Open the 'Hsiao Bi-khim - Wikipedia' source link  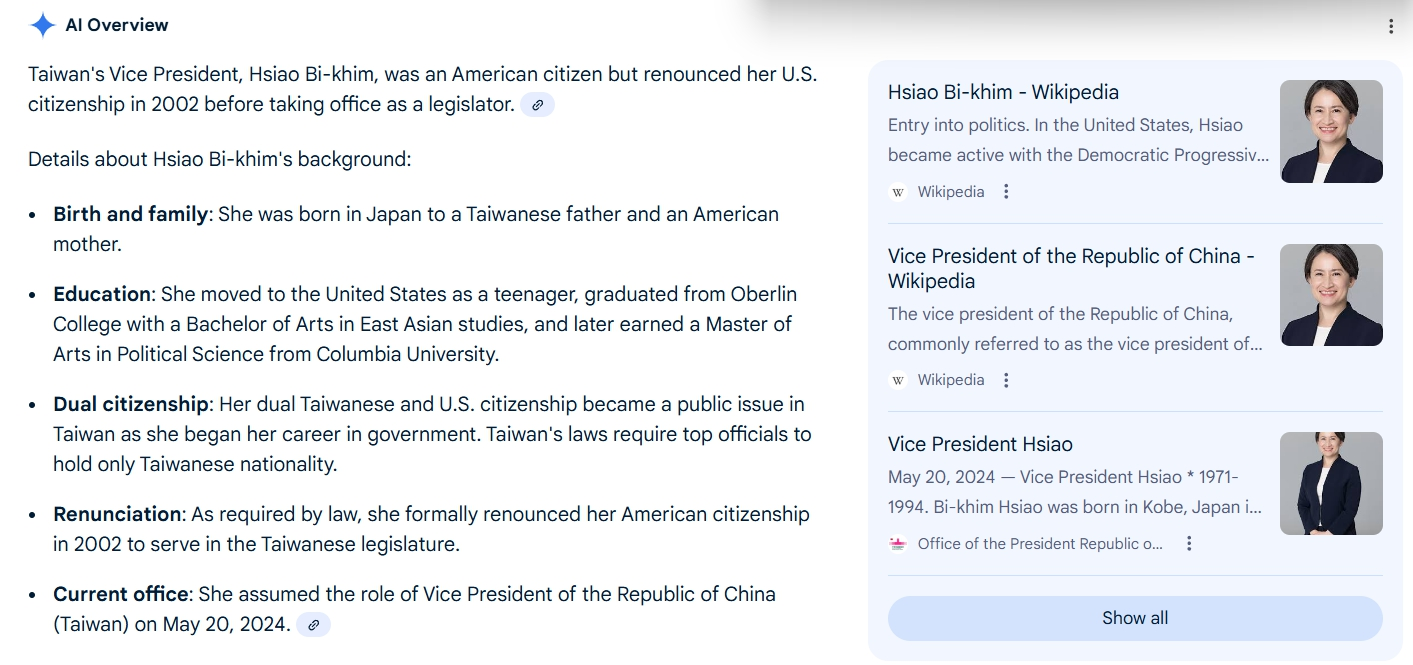1003,92
